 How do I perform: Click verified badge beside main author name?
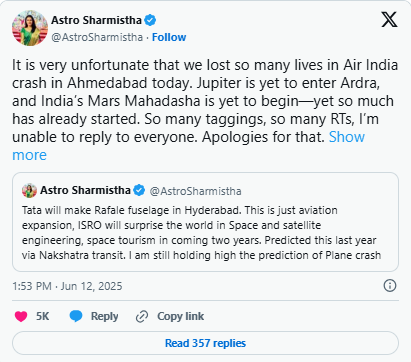point(150,20)
